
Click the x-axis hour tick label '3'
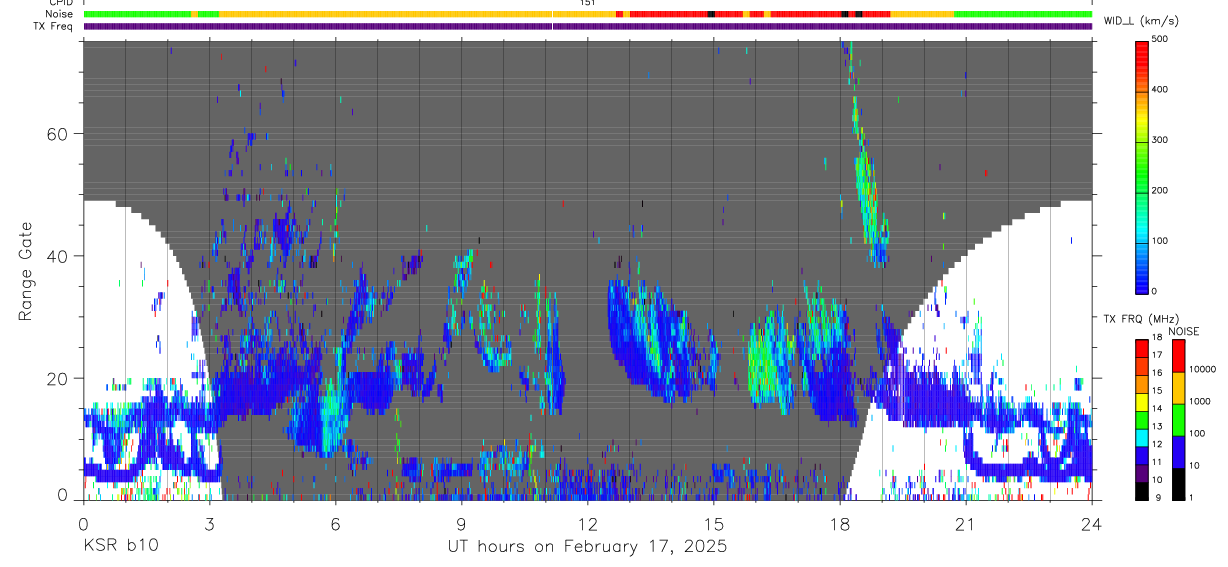[x=210, y=522]
